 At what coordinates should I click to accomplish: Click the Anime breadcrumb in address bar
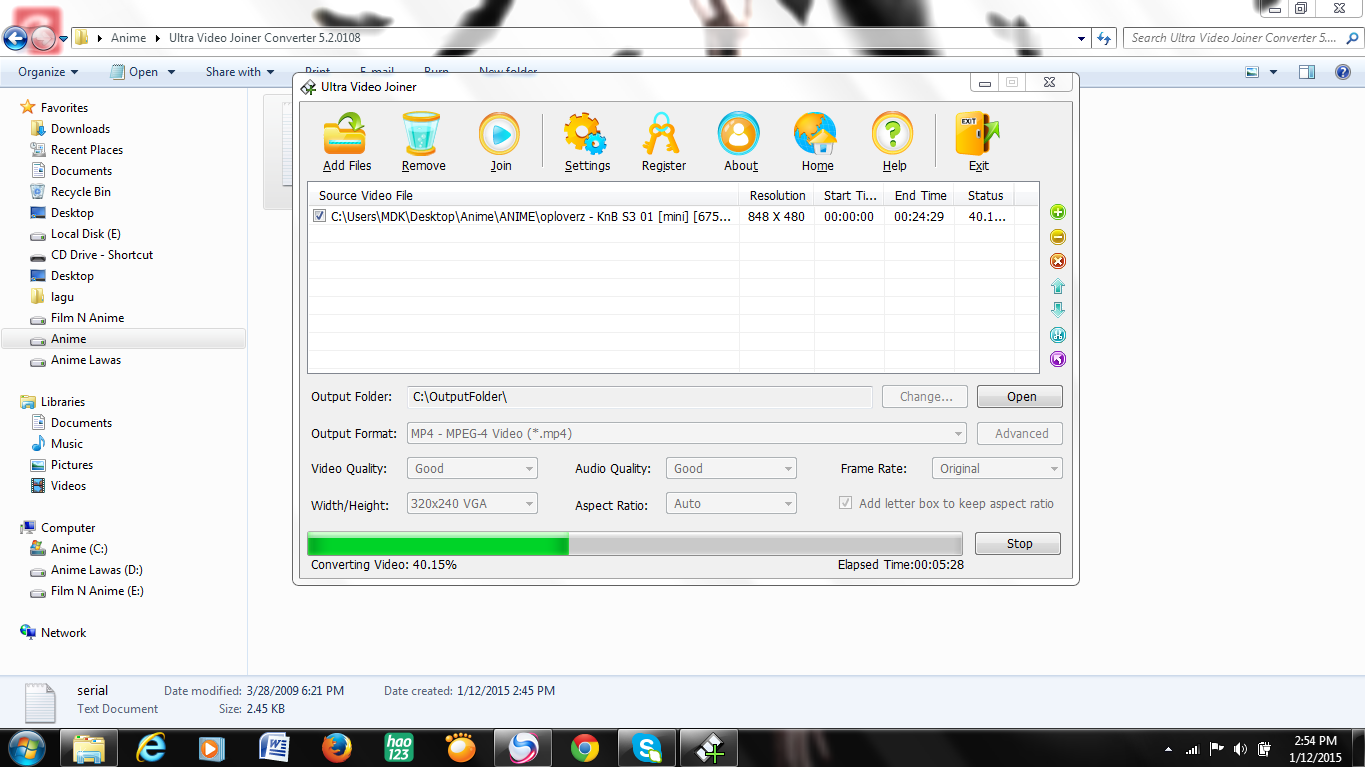coord(128,38)
